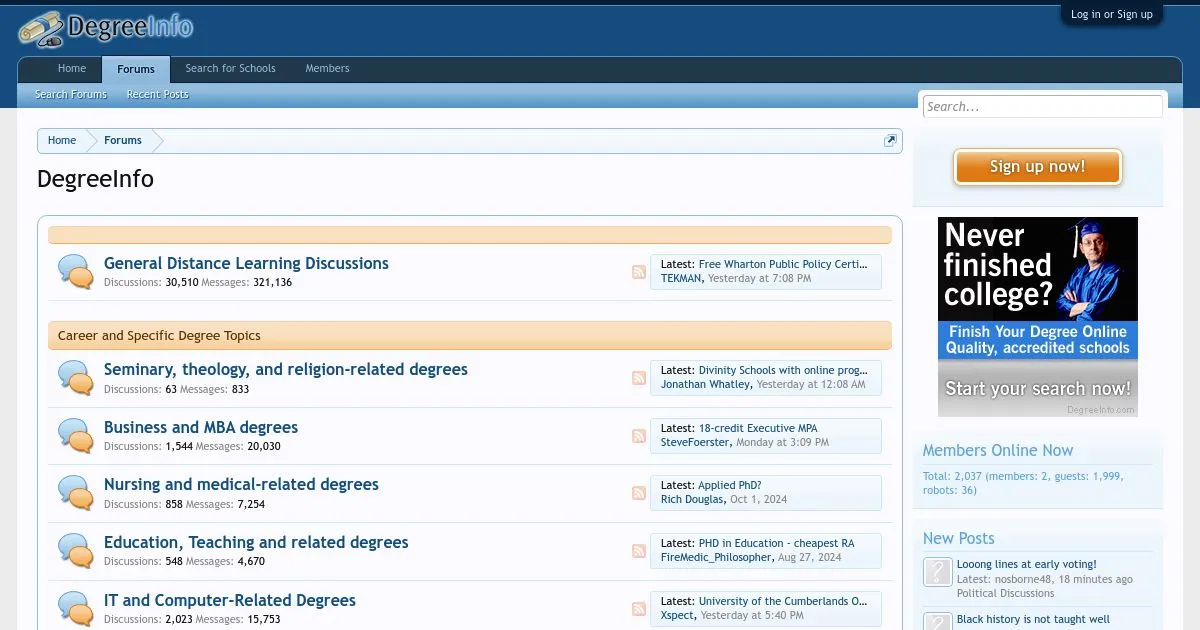
Task: Open latest post 18-credit Executive MPA
Action: 757,428
